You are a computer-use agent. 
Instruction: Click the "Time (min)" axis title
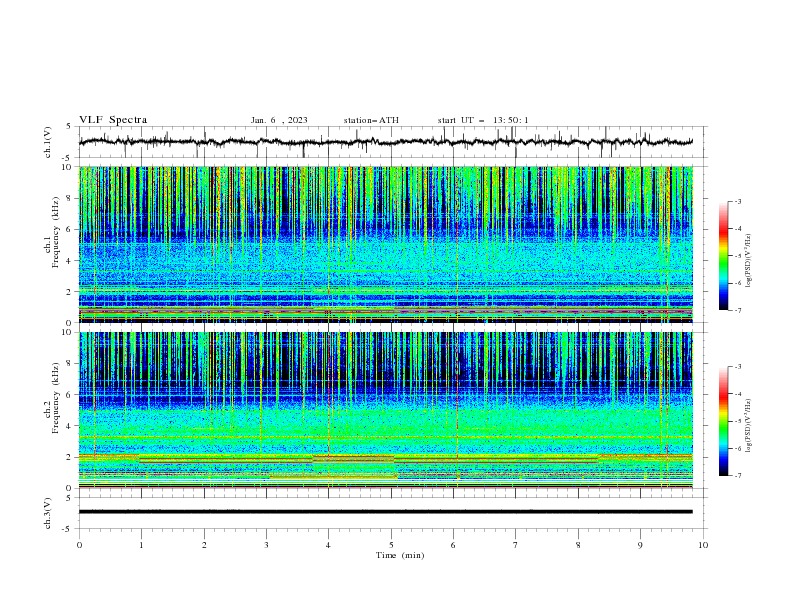400,555
